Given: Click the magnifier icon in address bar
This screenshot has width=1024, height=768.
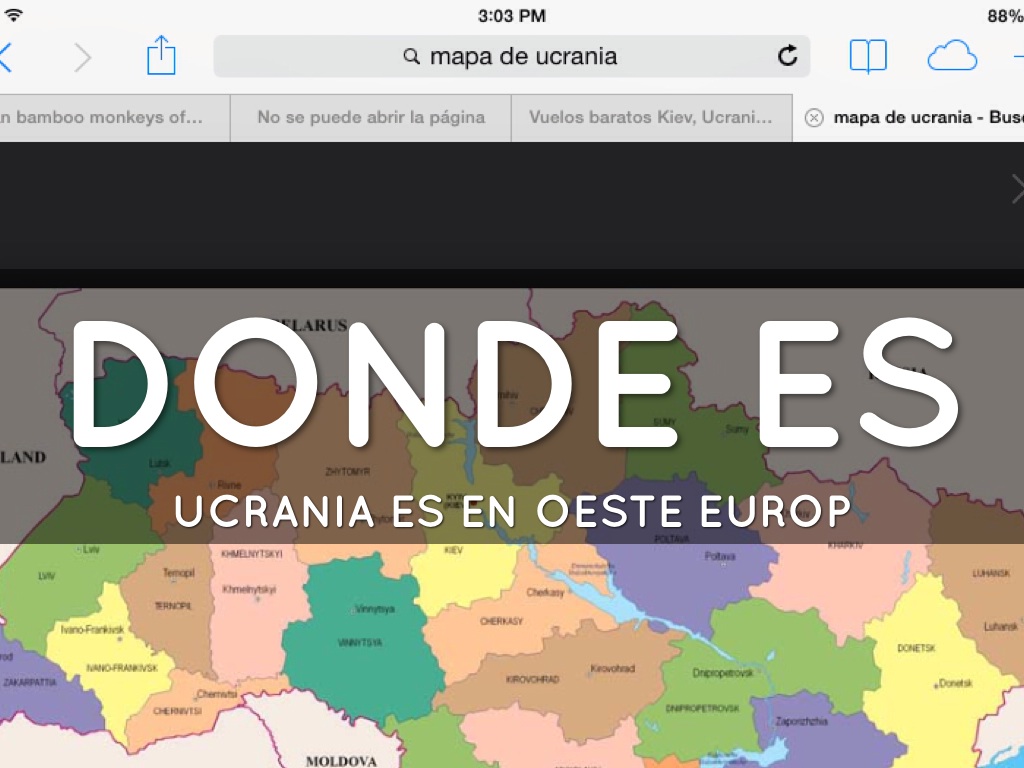Looking at the screenshot, I should point(411,57).
